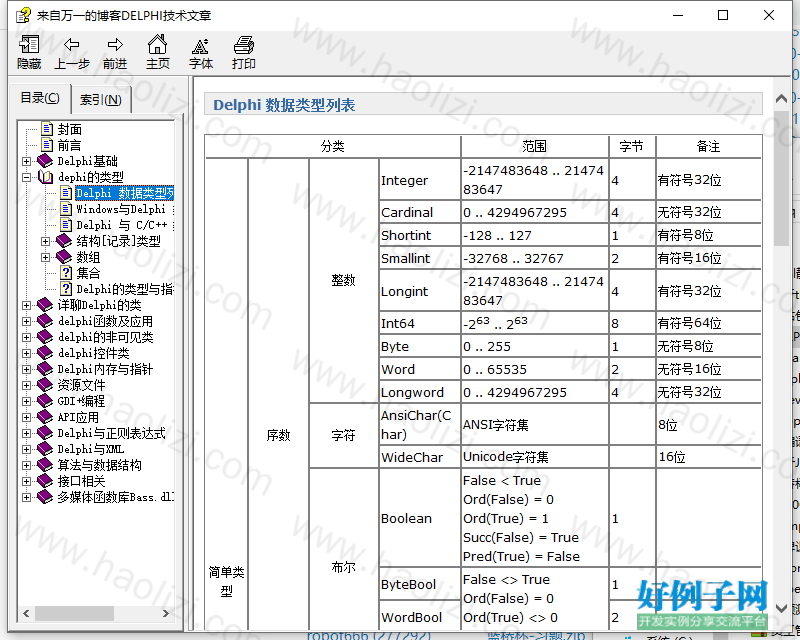This screenshot has width=800, height=640.
Task: Open font settings (字体) icon
Action: (x=201, y=52)
